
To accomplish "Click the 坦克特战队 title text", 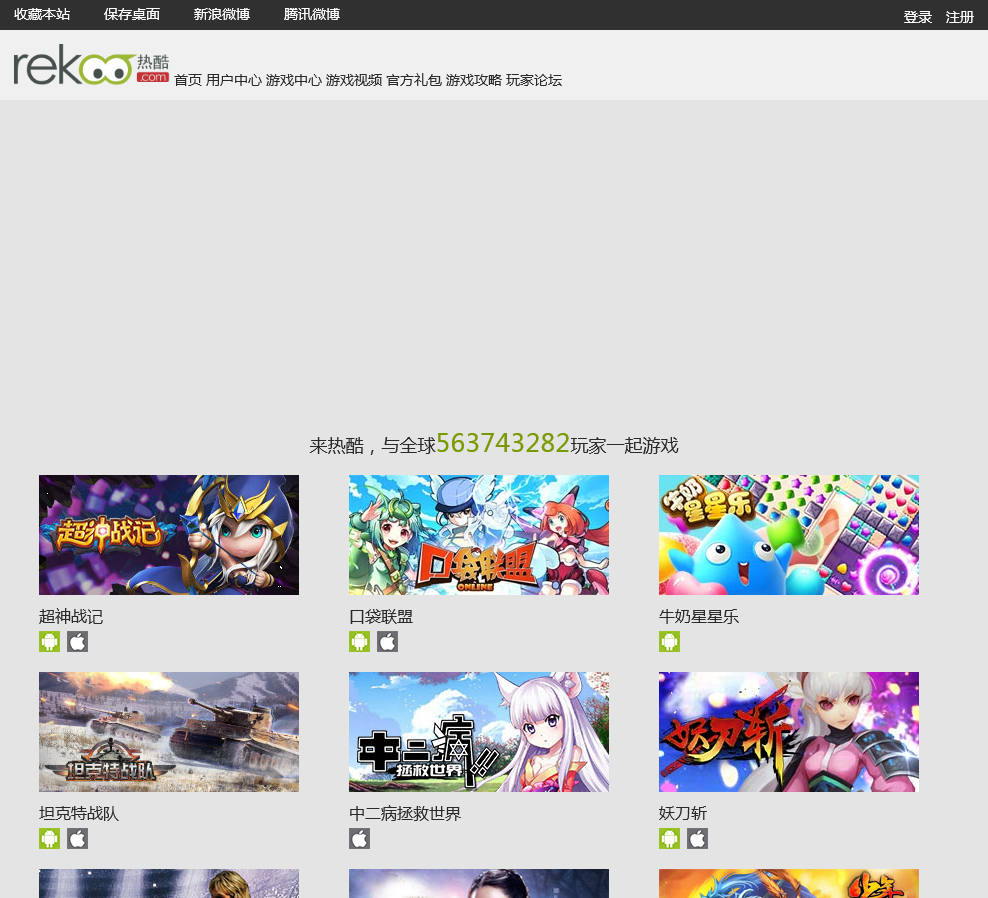I will pos(79,814).
